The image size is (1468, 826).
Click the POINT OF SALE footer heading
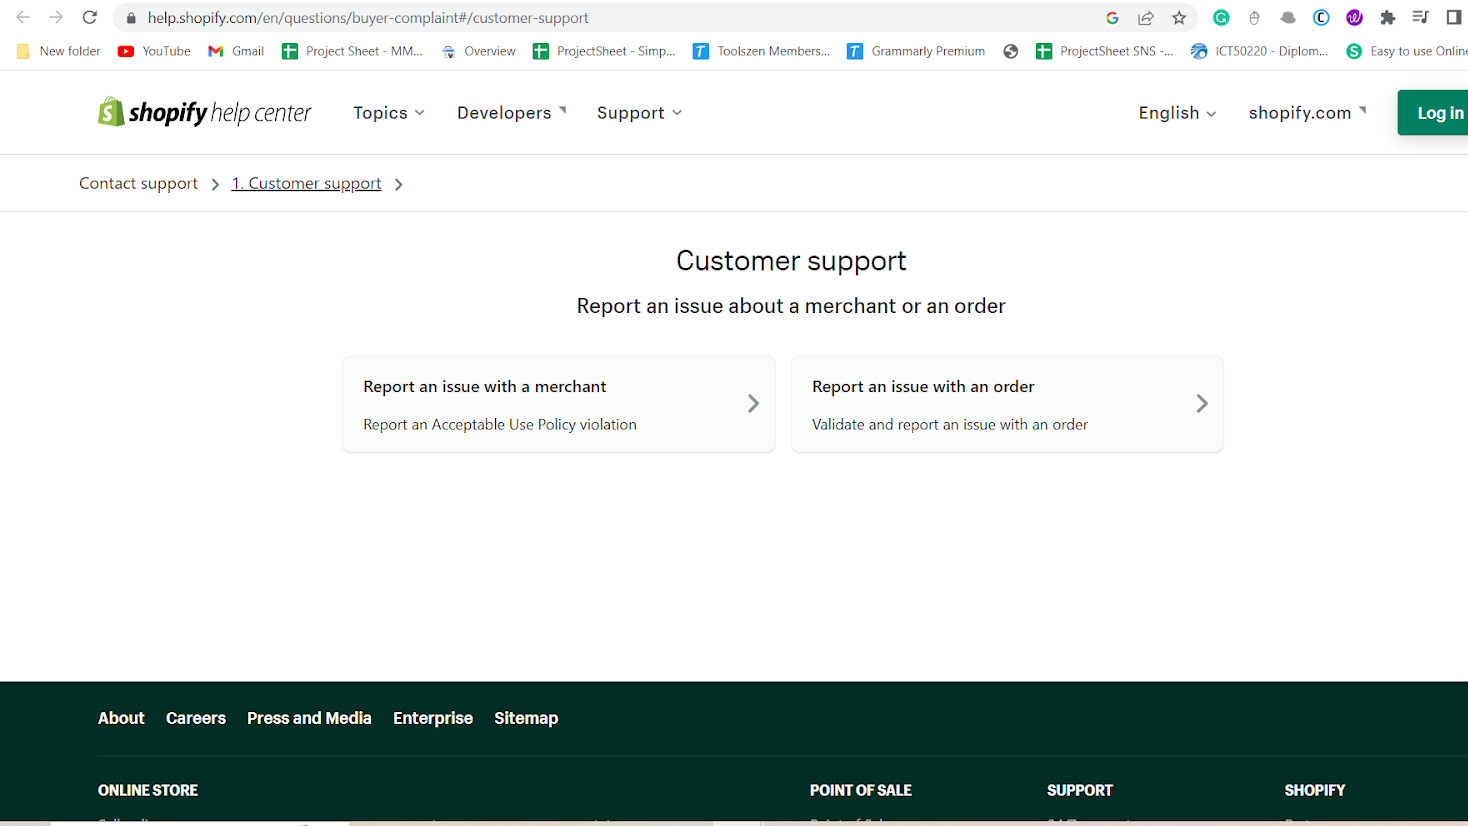[x=861, y=790]
